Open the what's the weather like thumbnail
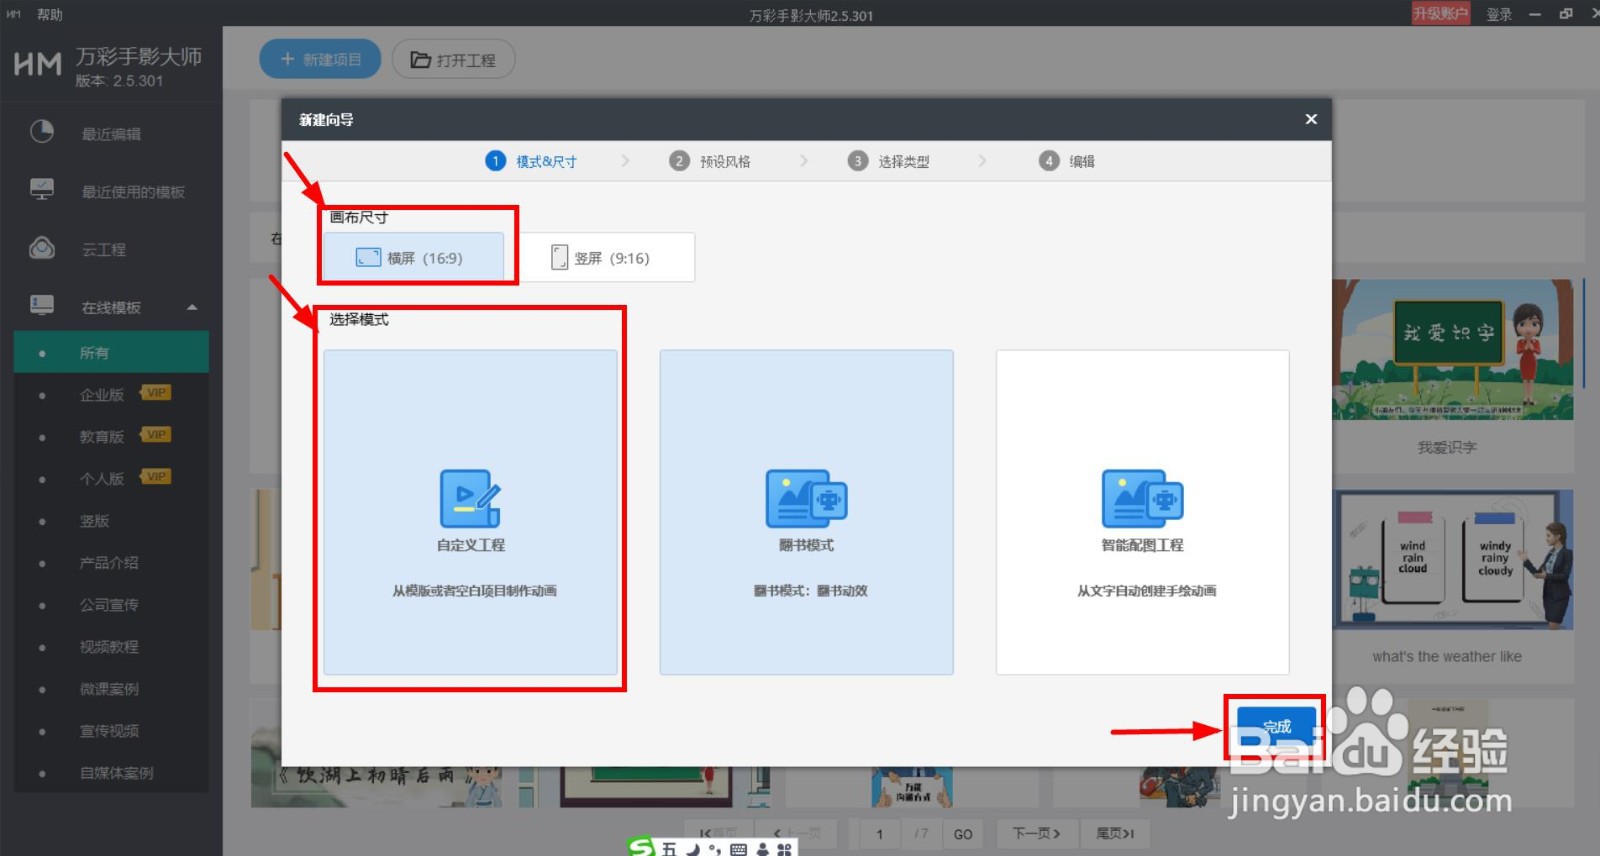1600x856 pixels. 1453,559
